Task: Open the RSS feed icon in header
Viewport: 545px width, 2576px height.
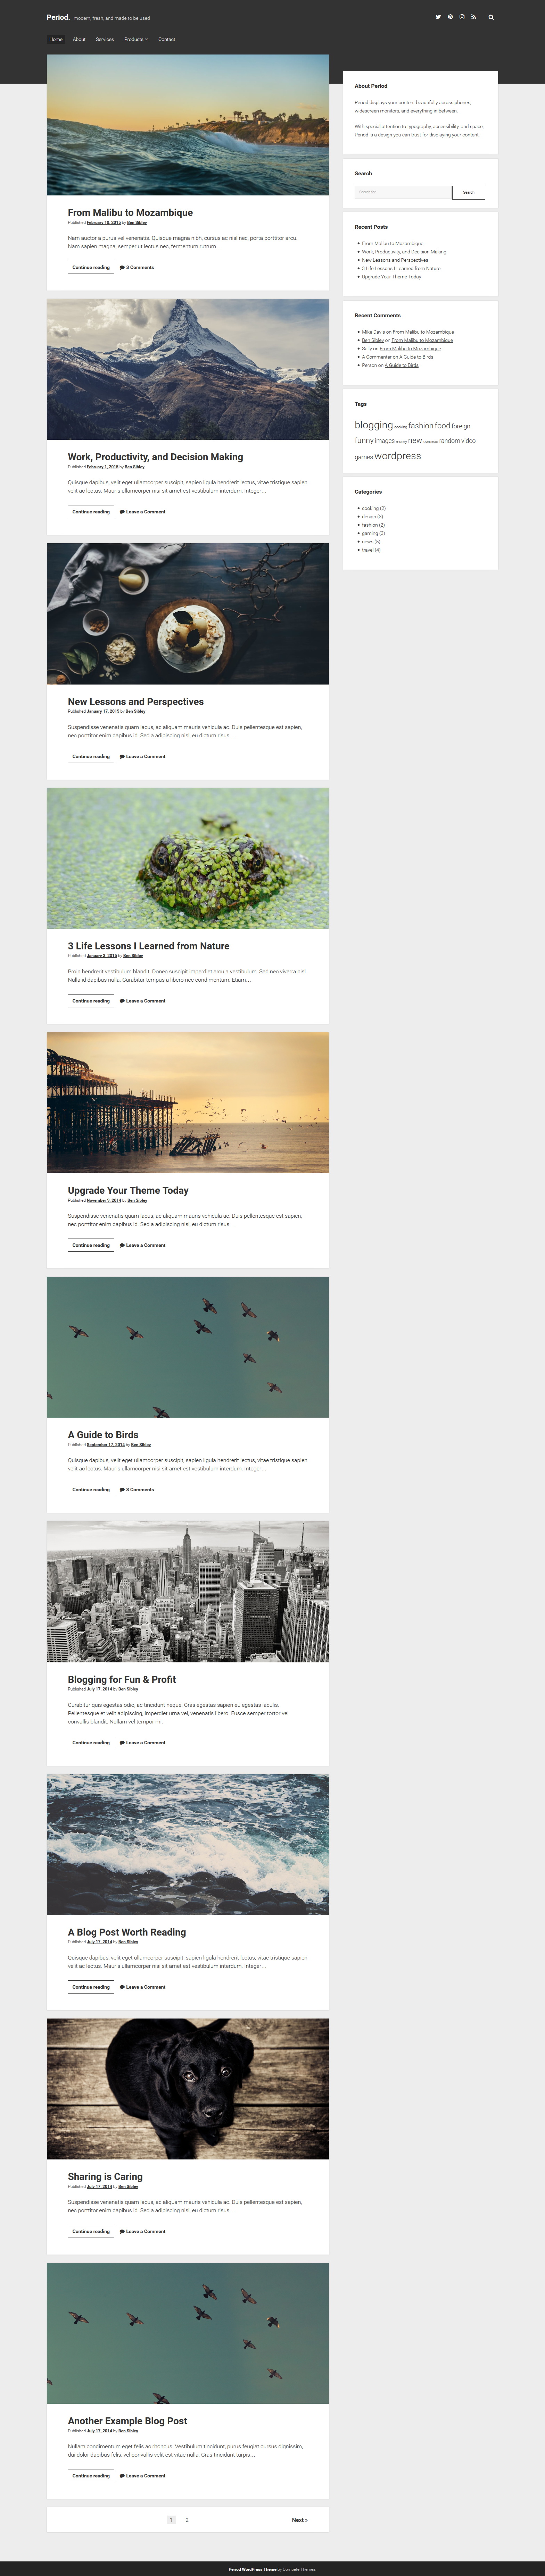Action: coord(474,17)
